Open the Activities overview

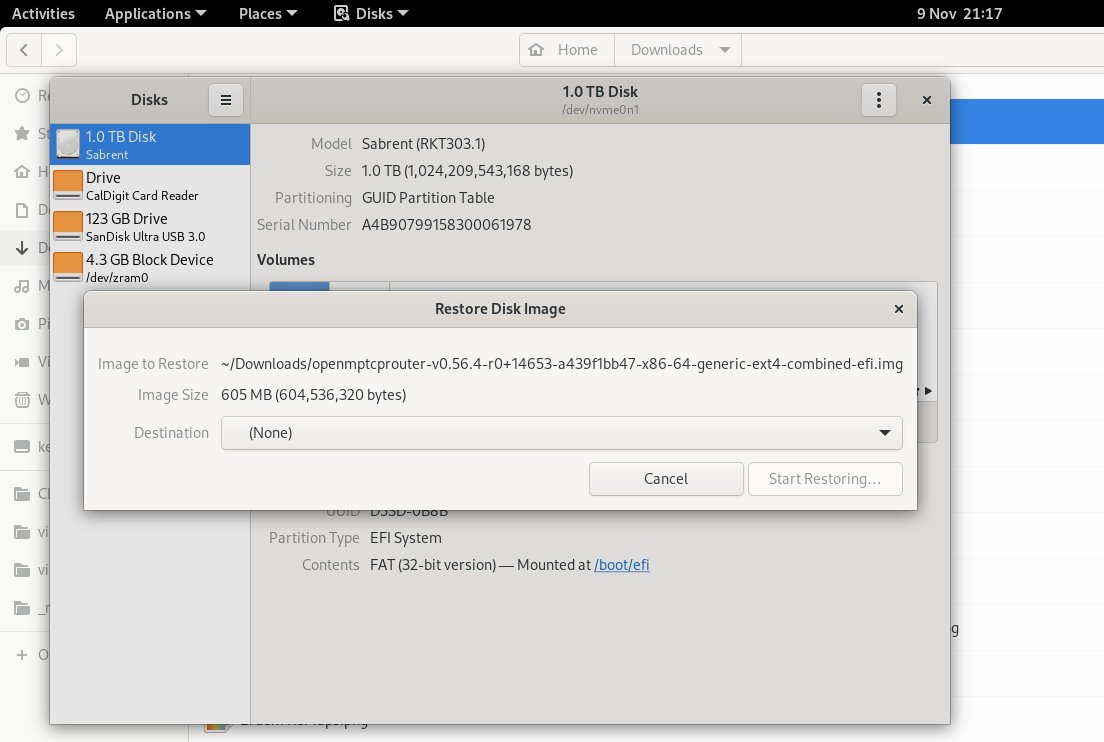43,13
